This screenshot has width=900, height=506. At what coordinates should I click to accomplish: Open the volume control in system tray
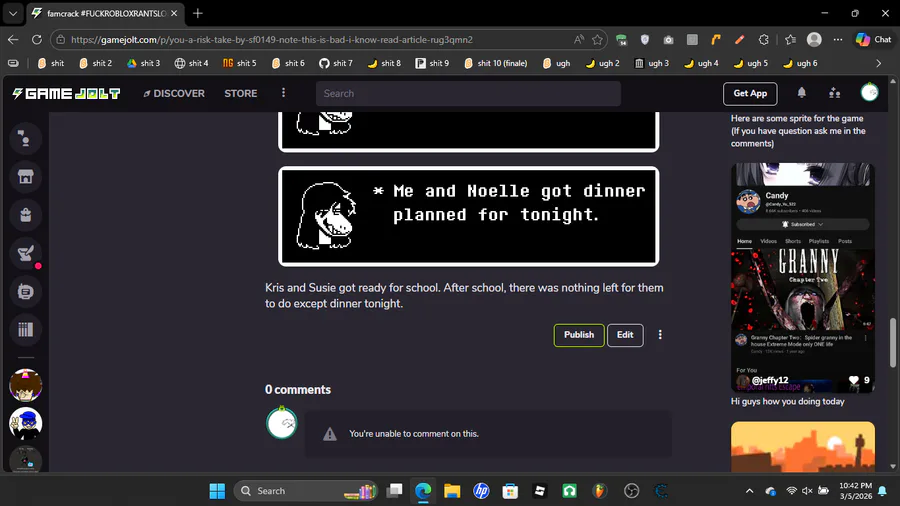pos(807,491)
